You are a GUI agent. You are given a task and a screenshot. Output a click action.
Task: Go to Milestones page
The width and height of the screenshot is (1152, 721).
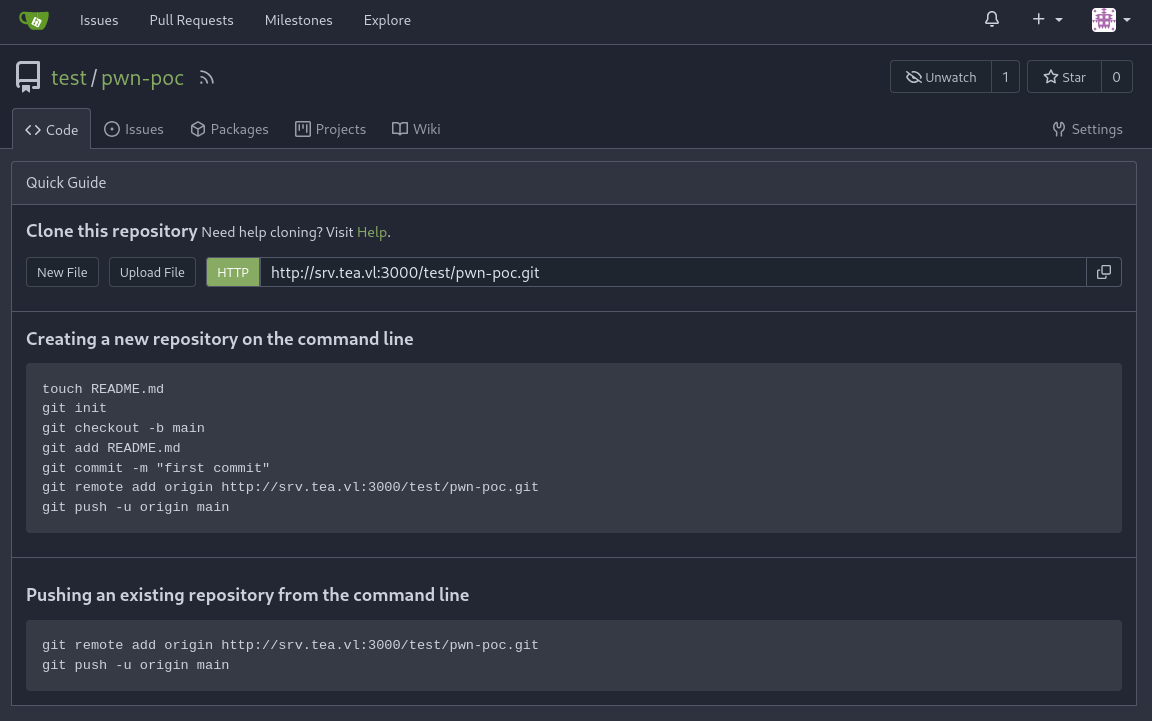298,20
